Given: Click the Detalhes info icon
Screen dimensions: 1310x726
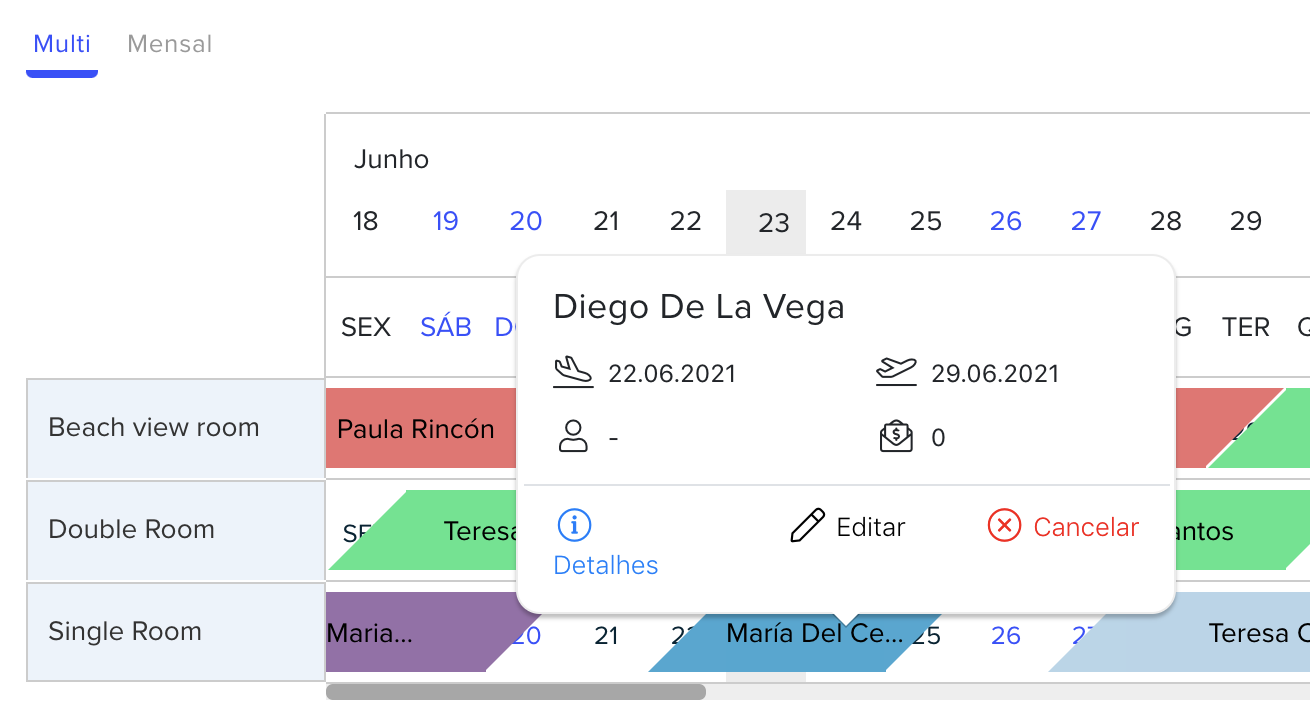Looking at the screenshot, I should (575, 525).
